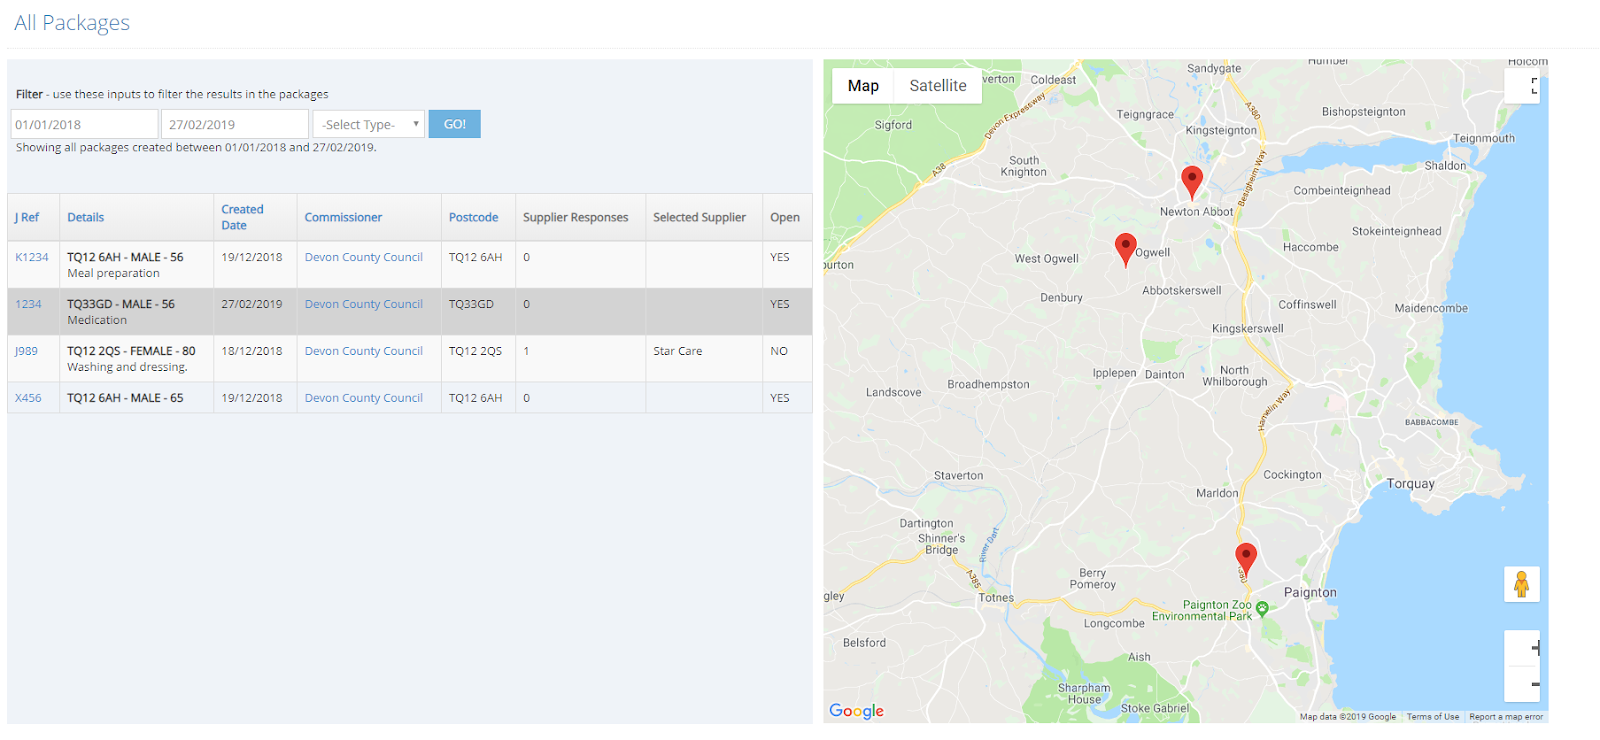Click Report a map error link

[1506, 716]
